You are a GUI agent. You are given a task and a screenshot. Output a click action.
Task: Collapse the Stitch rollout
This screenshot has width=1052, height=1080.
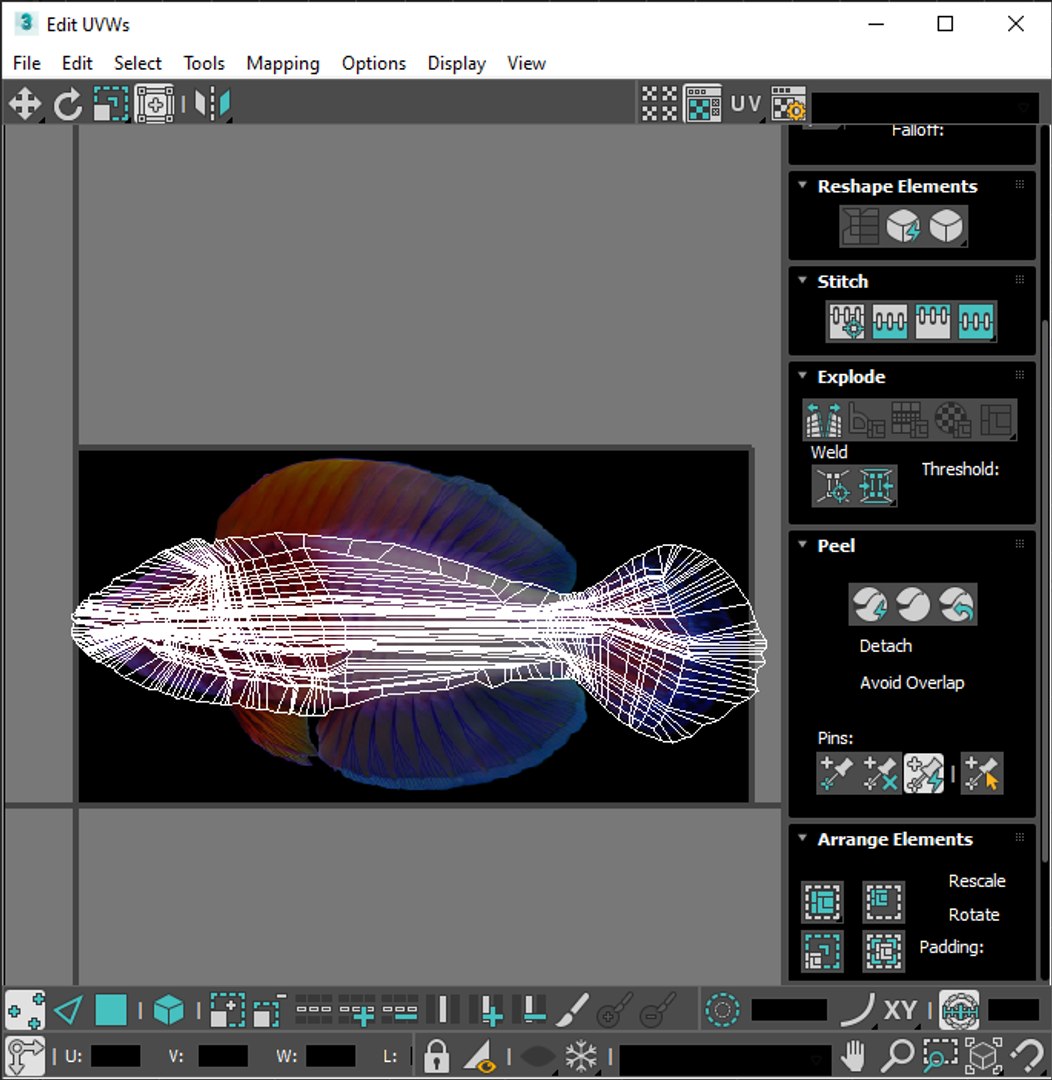803,281
